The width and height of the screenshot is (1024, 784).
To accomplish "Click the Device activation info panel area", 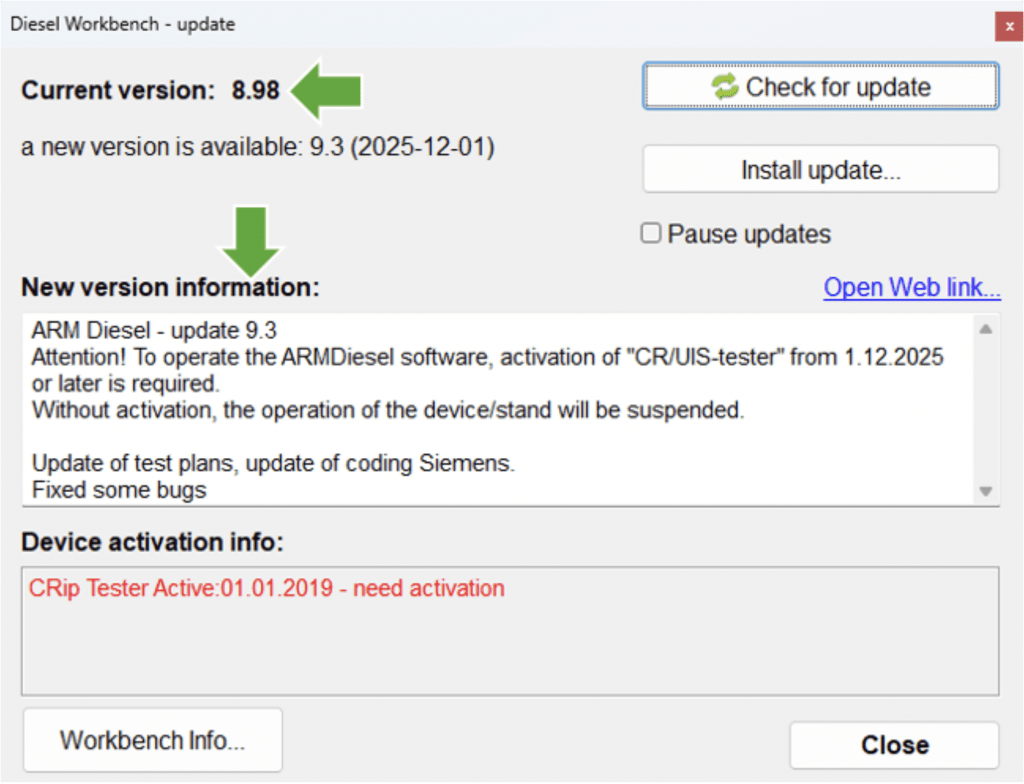I will click(509, 650).
